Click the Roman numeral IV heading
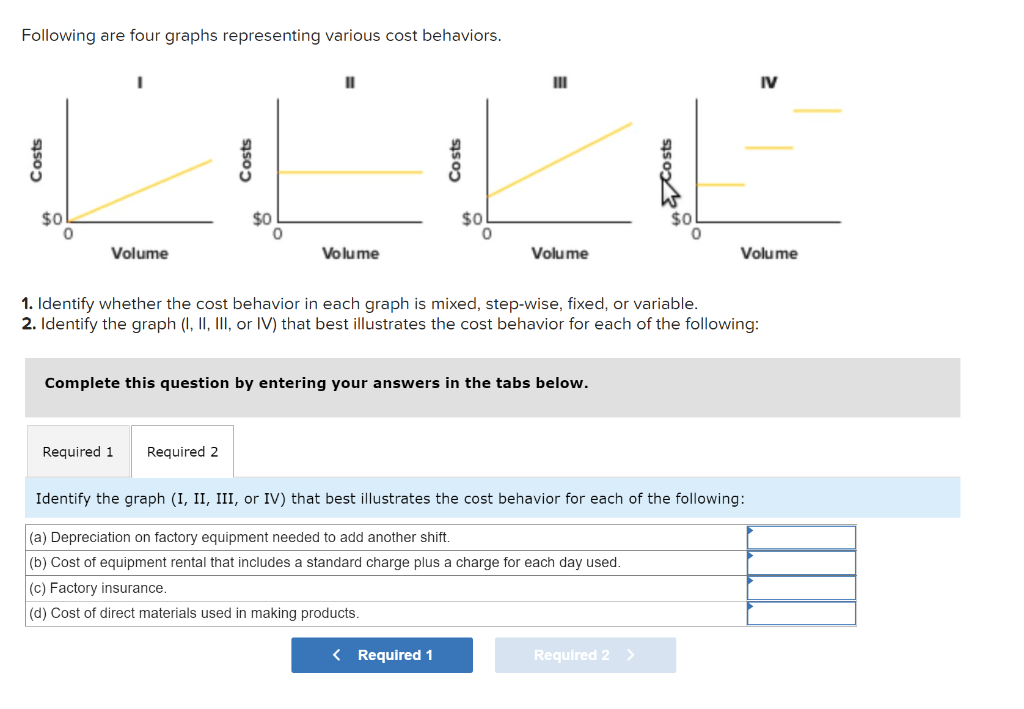The width and height of the screenshot is (1024, 709). [x=769, y=82]
